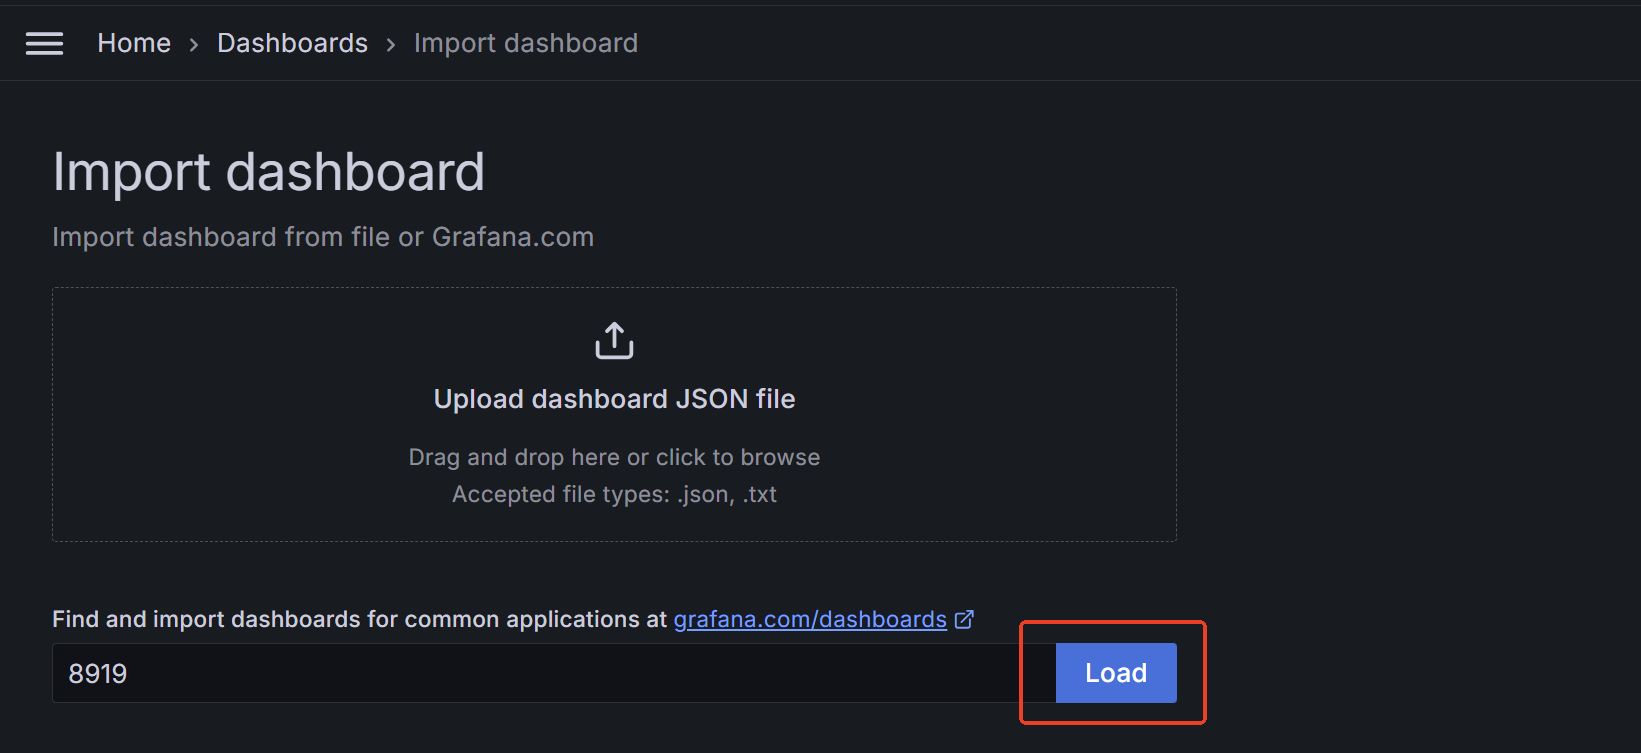This screenshot has height=753, width=1641.
Task: Click the large Import dashboard page heading
Action: pyautogui.click(x=268, y=172)
